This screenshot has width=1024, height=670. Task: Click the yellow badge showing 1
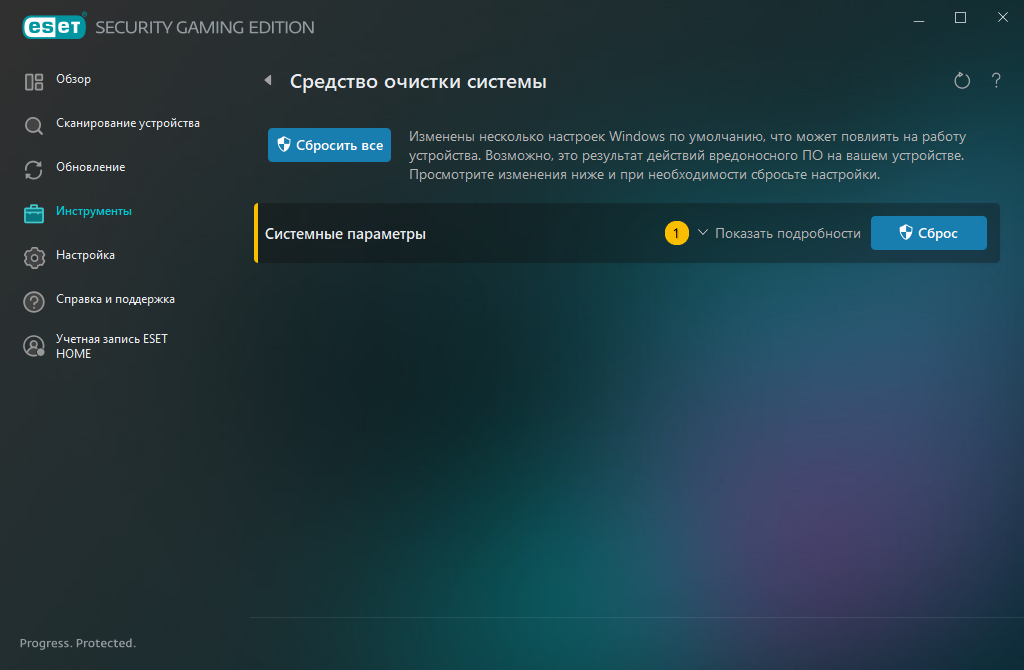point(677,233)
